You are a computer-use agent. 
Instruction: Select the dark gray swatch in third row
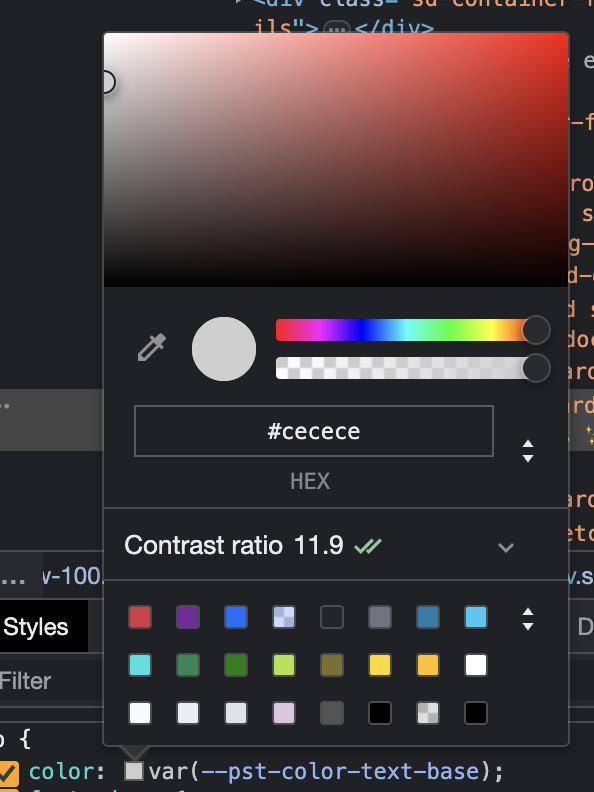tap(332, 713)
